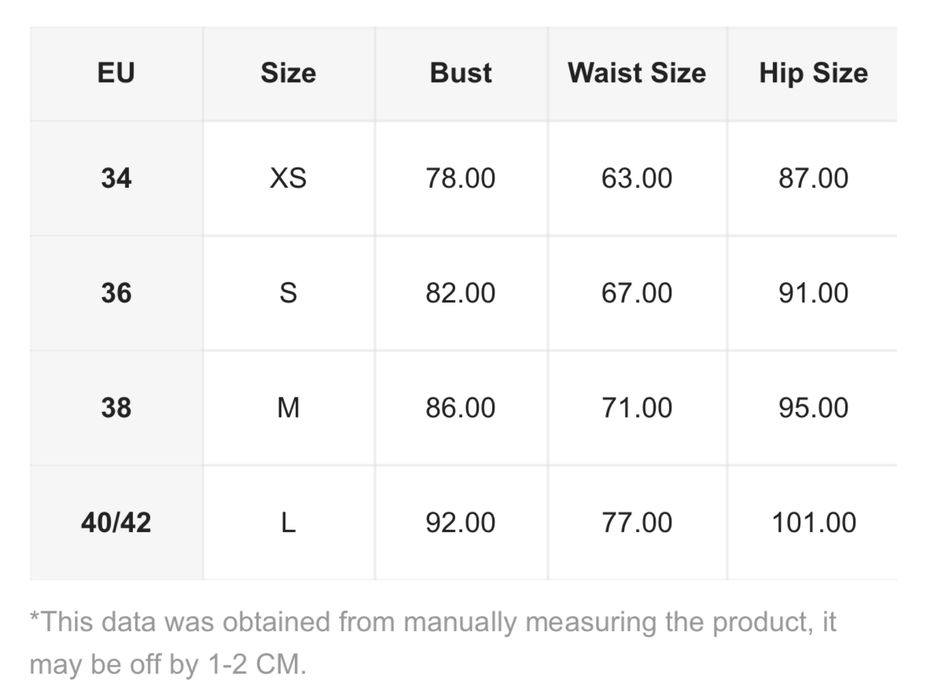Click the M size cell
Image resolution: width=927 pixels, height=699 pixels.
pos(288,408)
